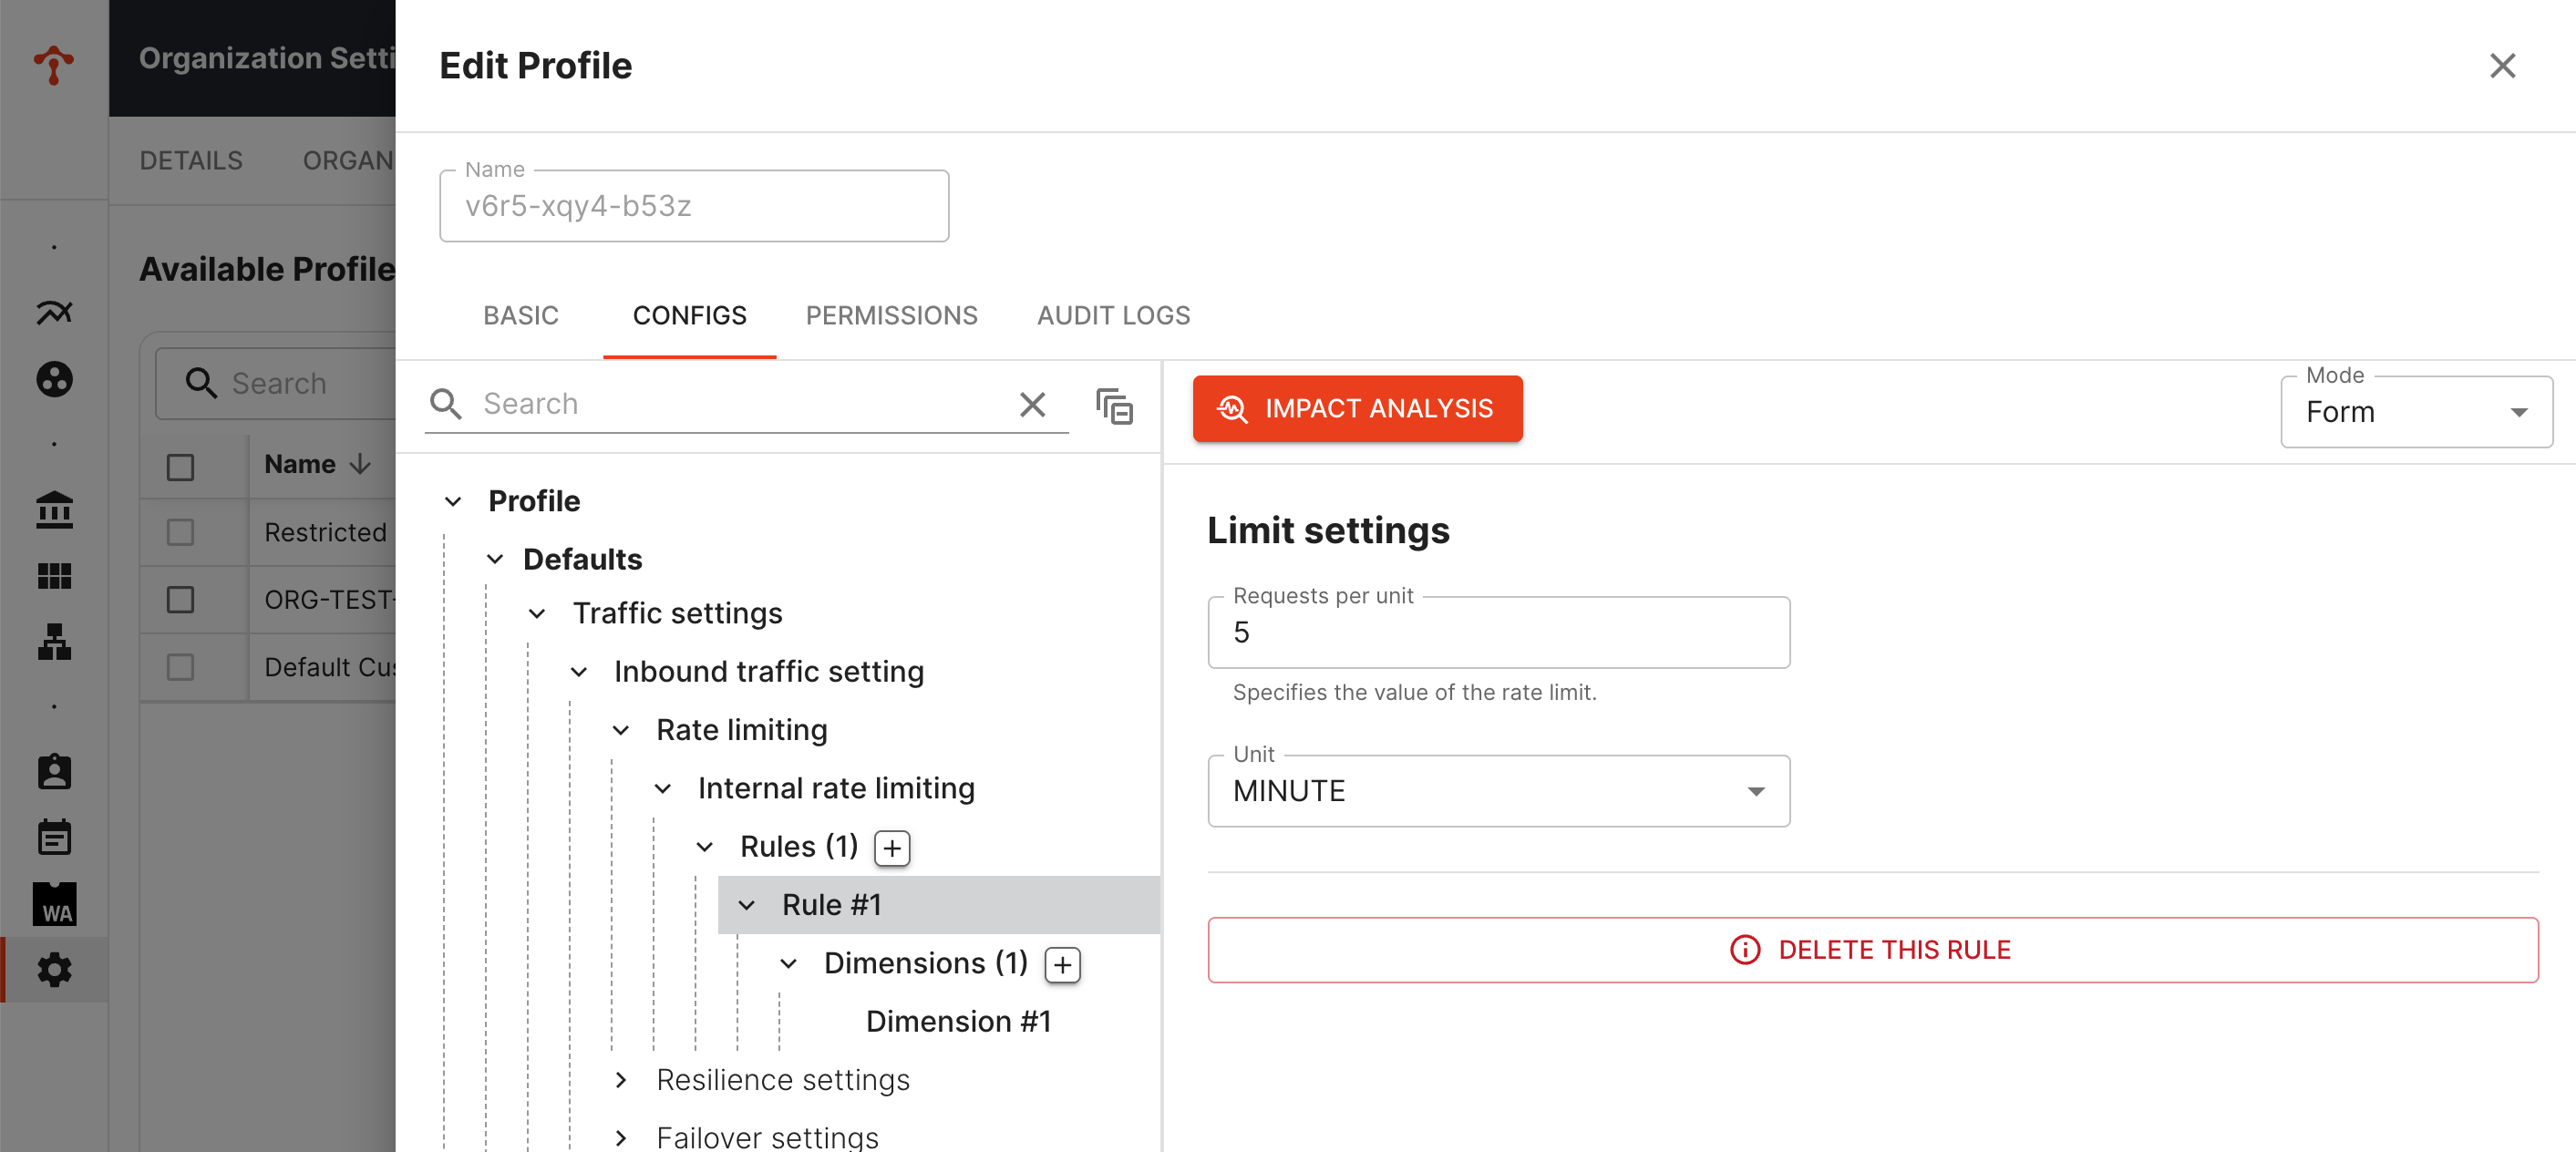
Task: Collapse the Defaults tree node
Action: pos(495,559)
